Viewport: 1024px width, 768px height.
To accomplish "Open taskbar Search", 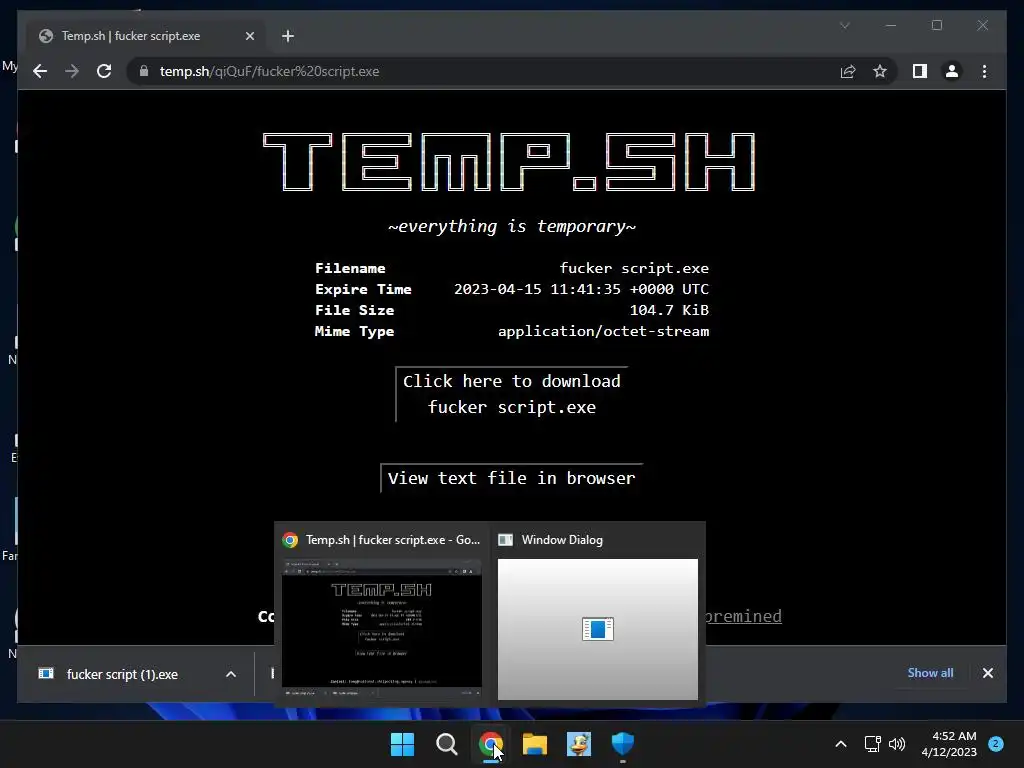I will tap(447, 744).
